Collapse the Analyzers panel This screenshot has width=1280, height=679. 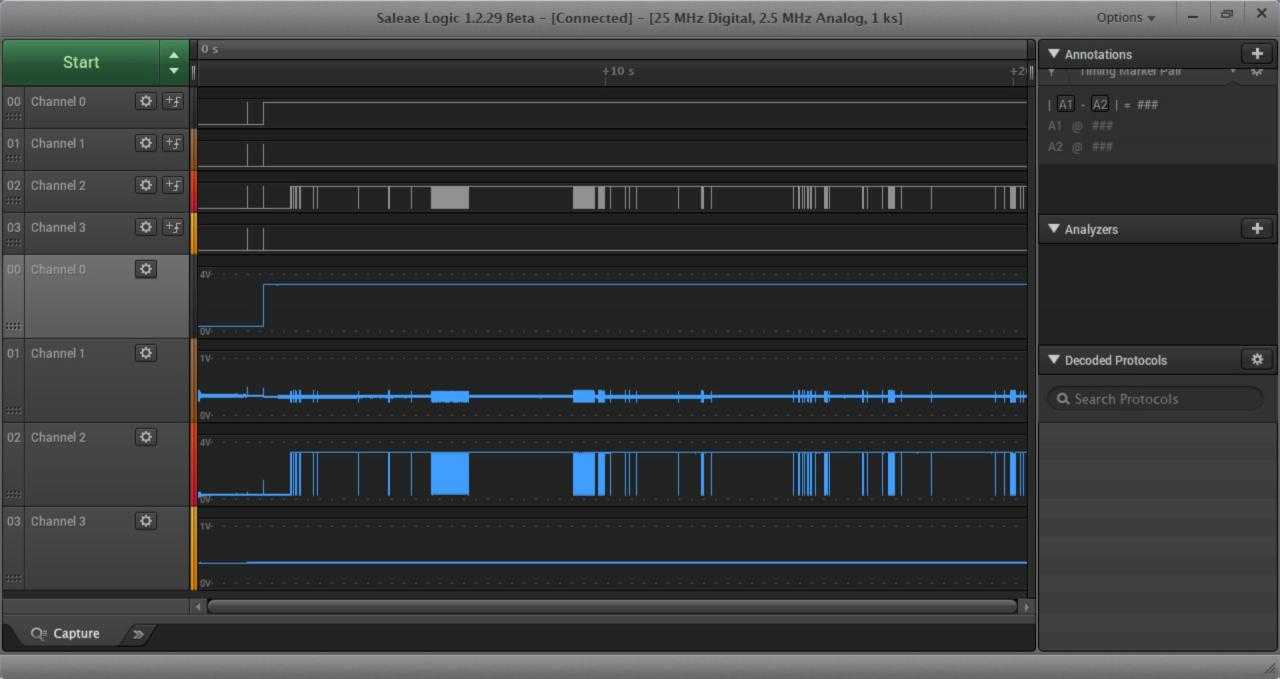click(x=1053, y=229)
